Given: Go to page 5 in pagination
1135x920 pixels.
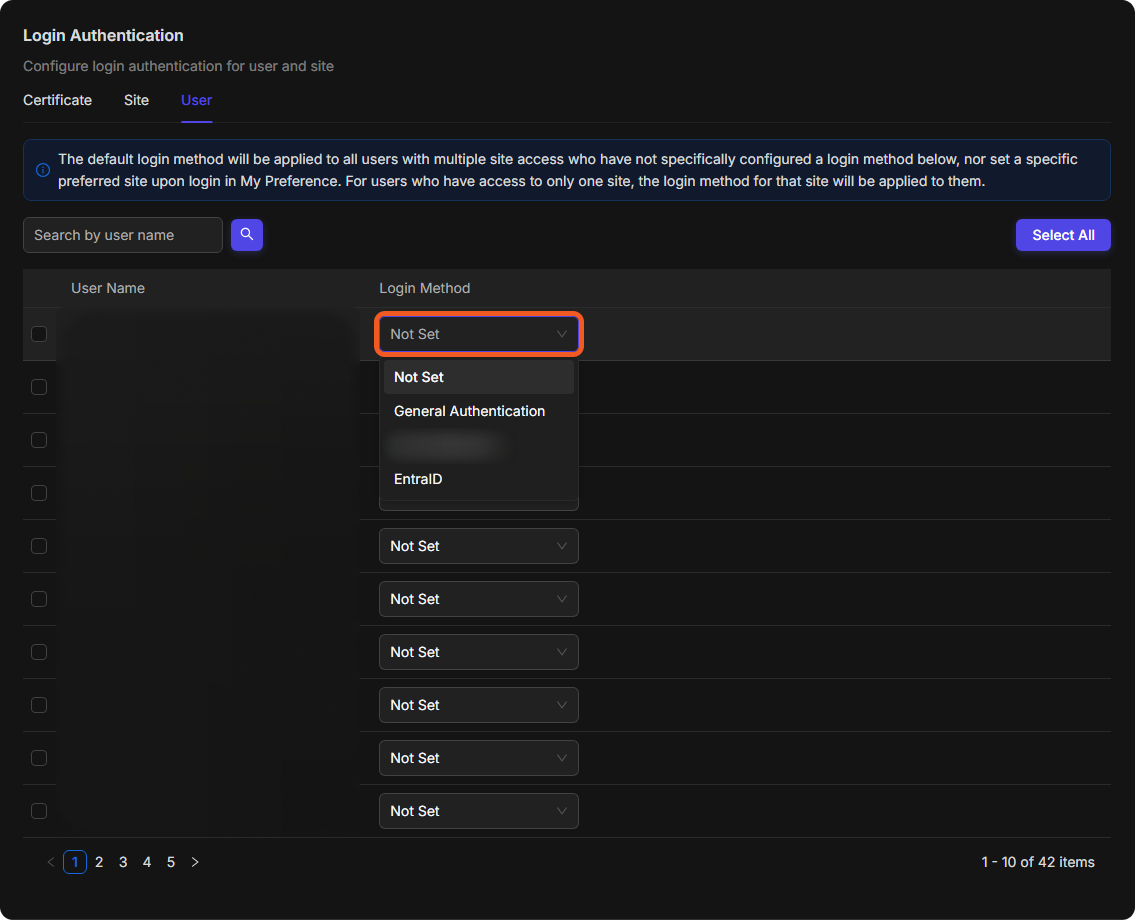Looking at the screenshot, I should click(171, 862).
